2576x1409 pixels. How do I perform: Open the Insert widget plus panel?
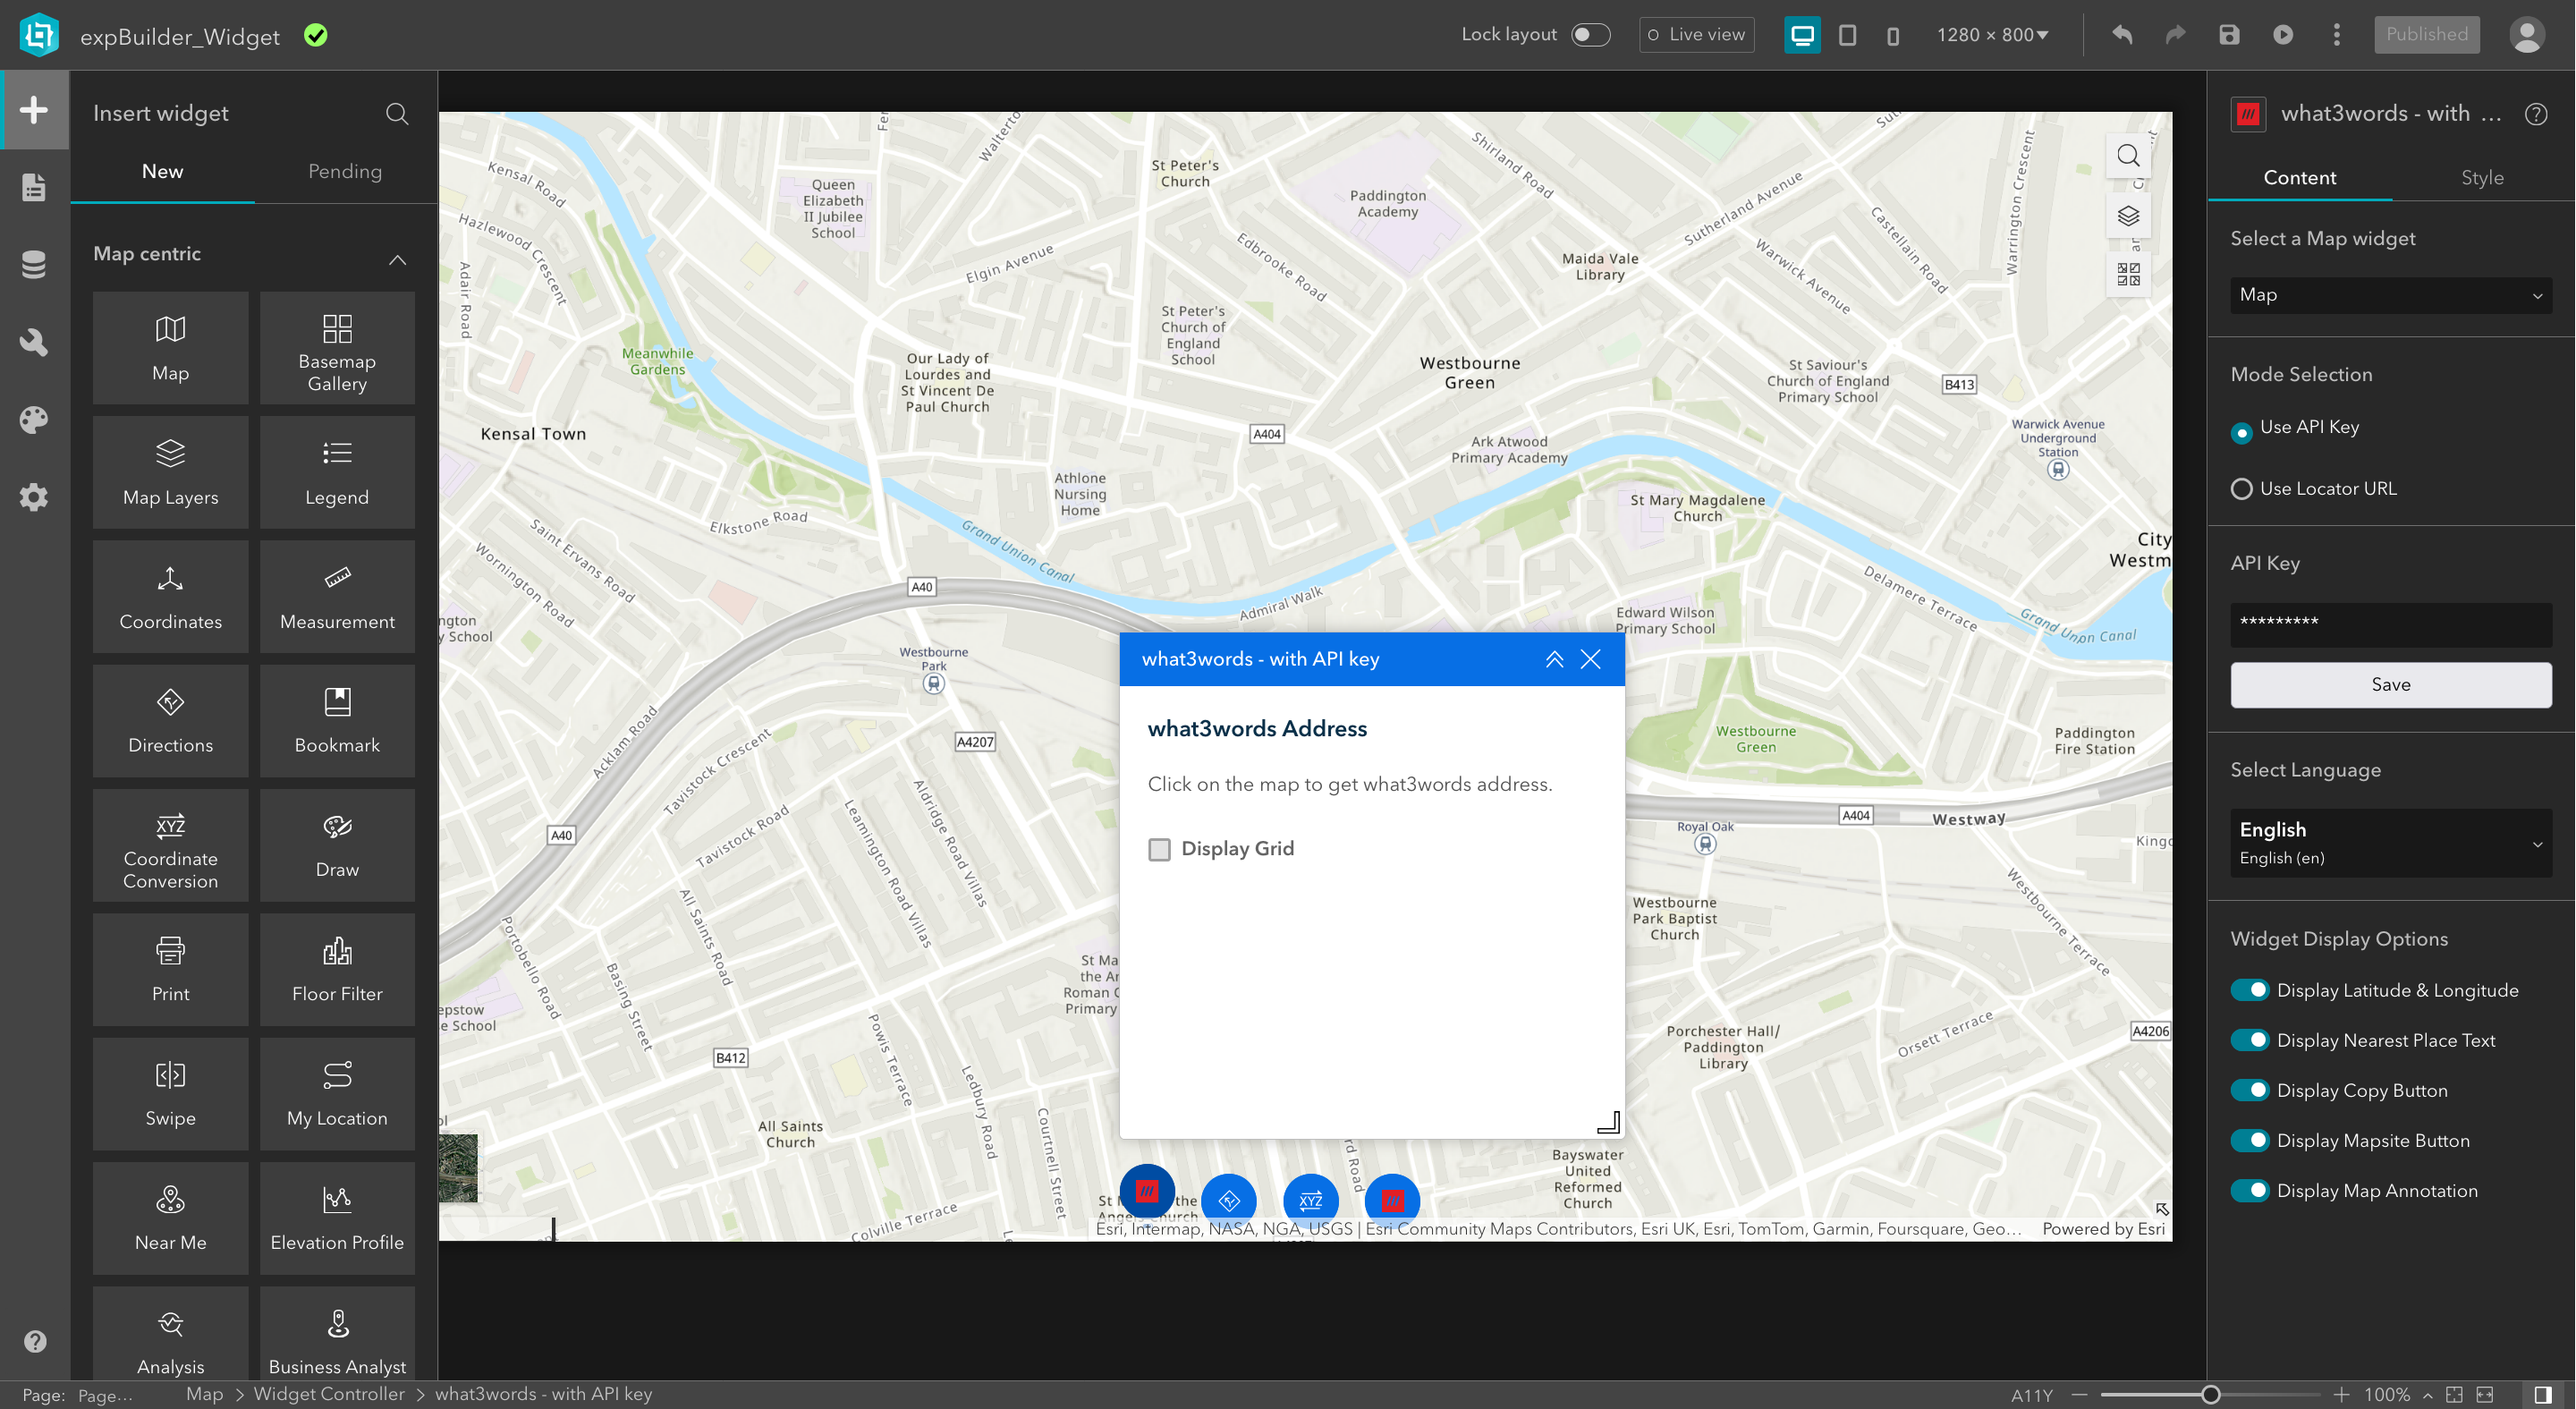34,110
